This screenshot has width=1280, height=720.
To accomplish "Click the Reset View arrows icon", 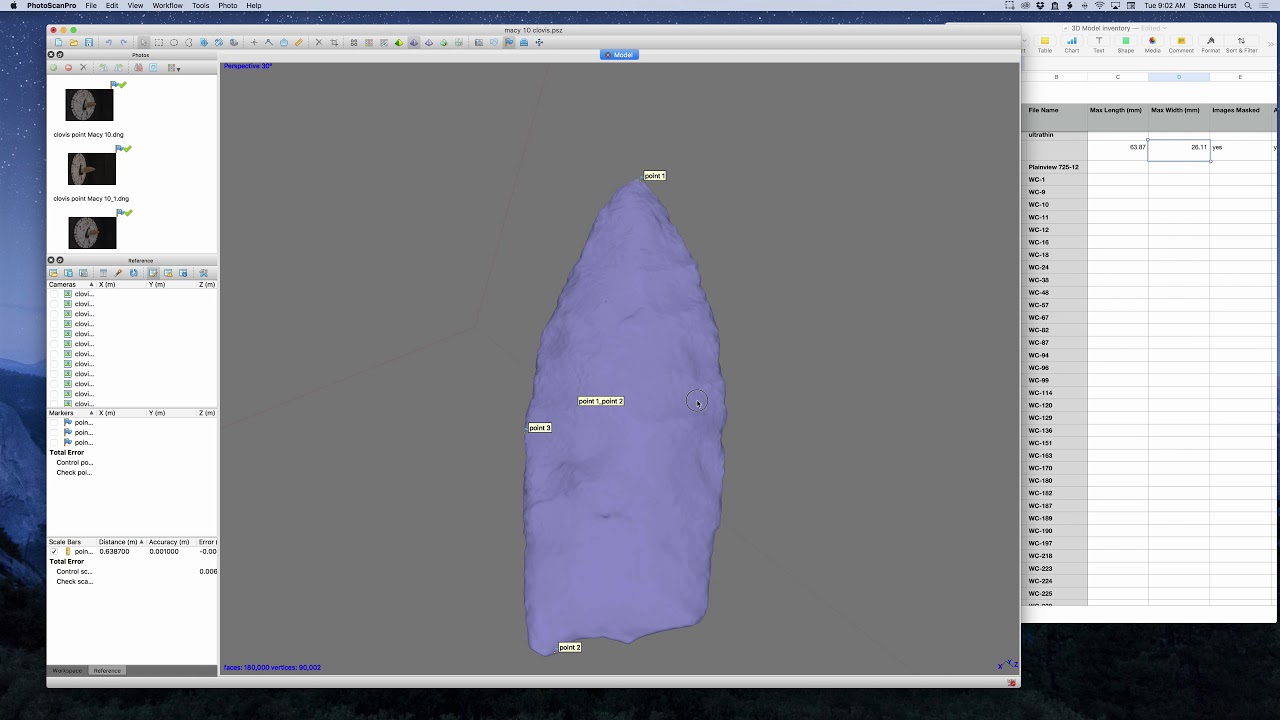I will point(539,42).
